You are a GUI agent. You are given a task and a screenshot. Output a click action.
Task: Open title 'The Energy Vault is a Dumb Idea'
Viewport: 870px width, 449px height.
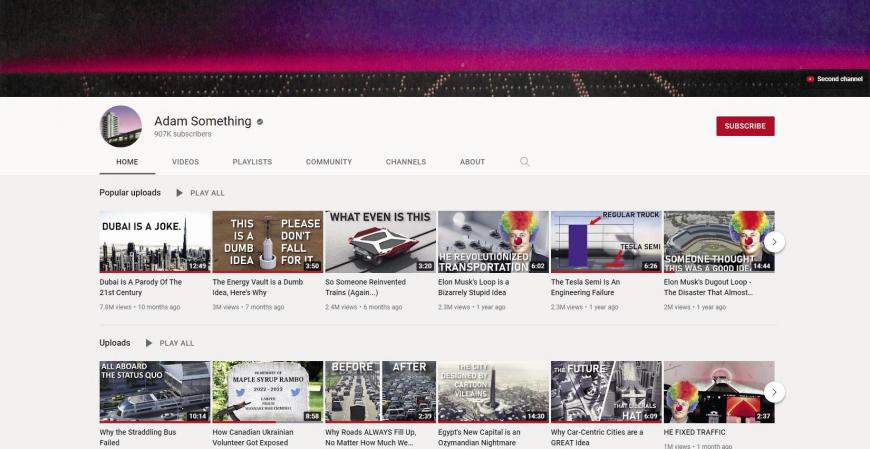258,287
